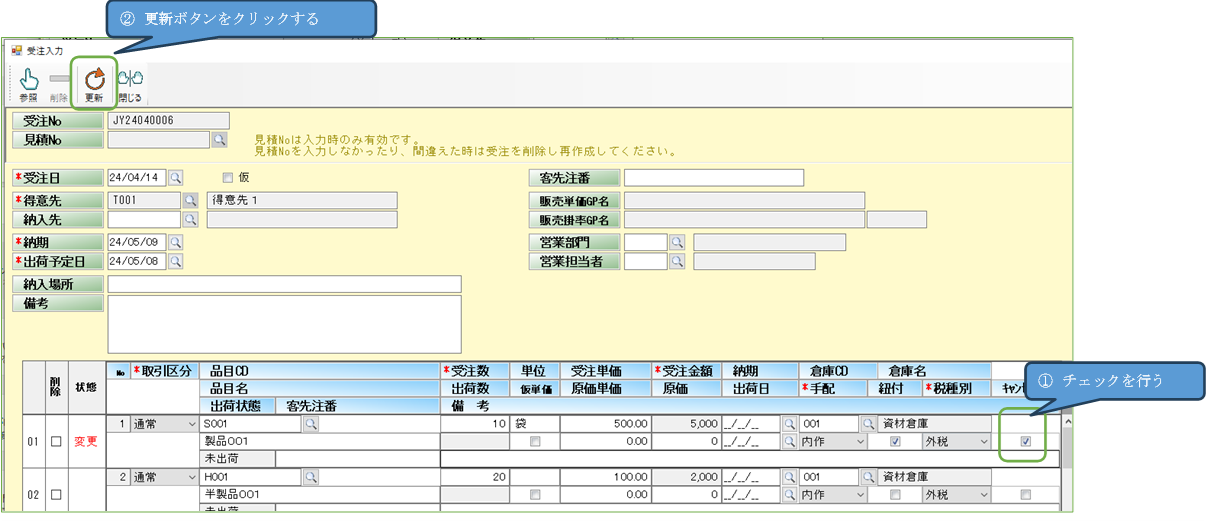Toggle the キャンセル checkbox on row 01
1206x524 pixels.
(x=1025, y=441)
